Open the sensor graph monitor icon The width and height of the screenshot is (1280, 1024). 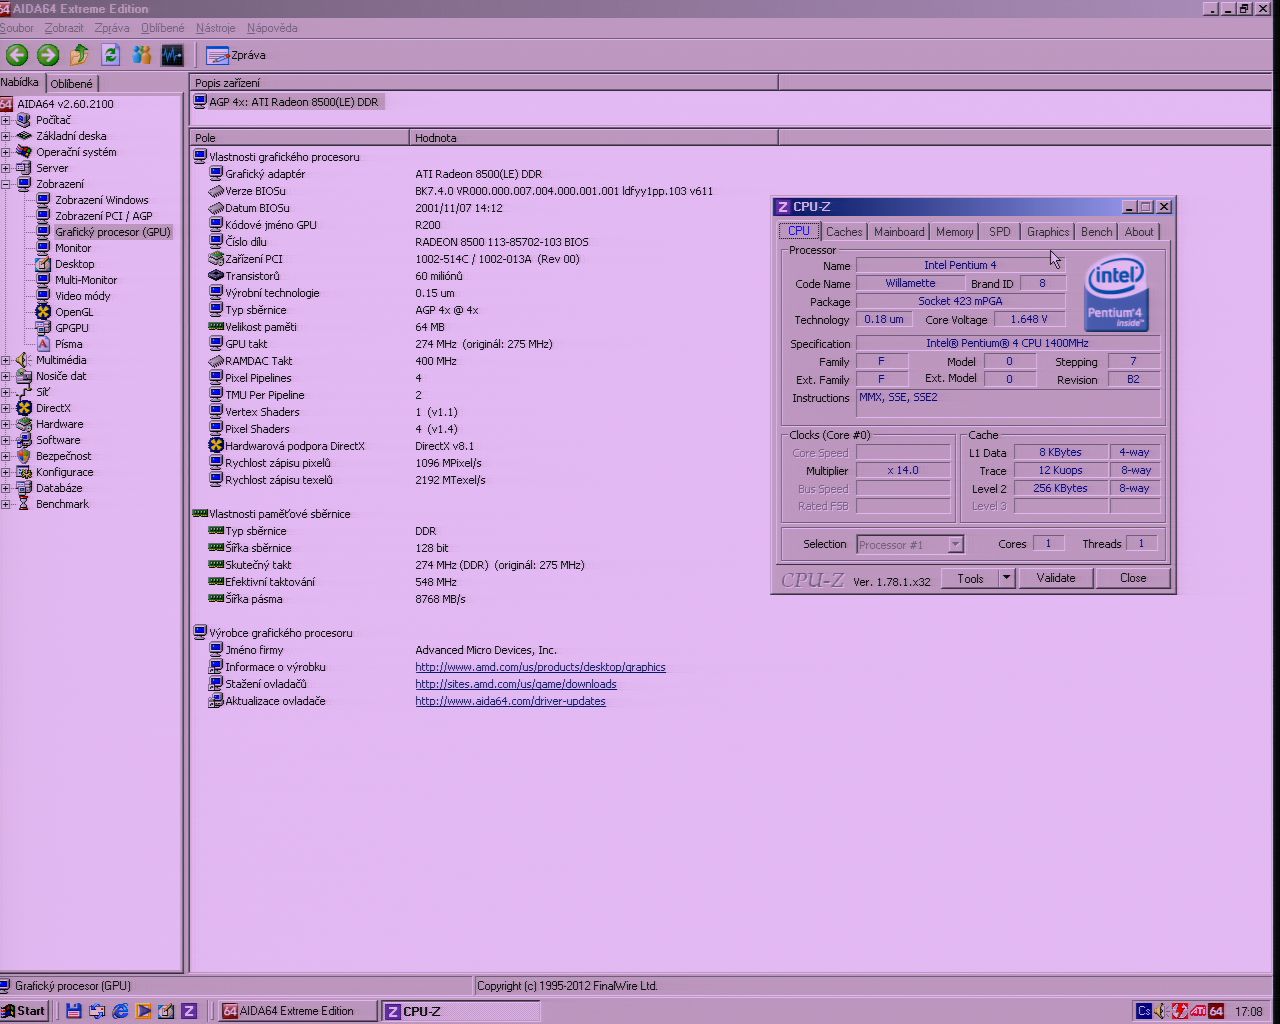click(x=173, y=55)
